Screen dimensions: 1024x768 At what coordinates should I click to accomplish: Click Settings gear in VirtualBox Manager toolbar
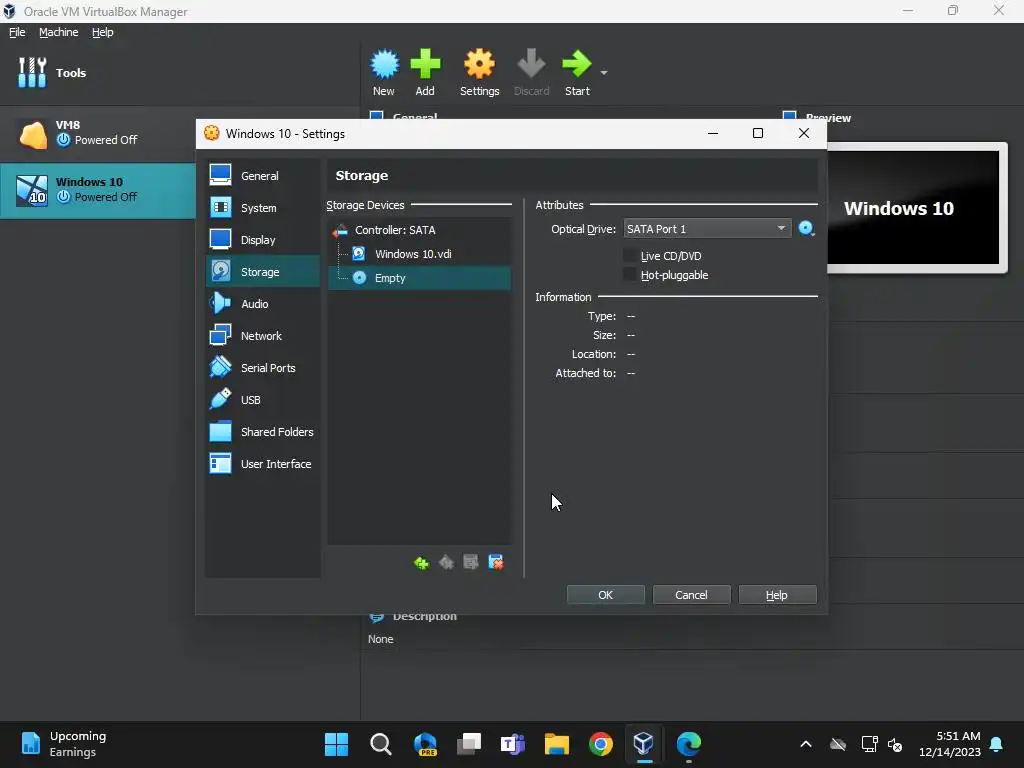point(479,72)
